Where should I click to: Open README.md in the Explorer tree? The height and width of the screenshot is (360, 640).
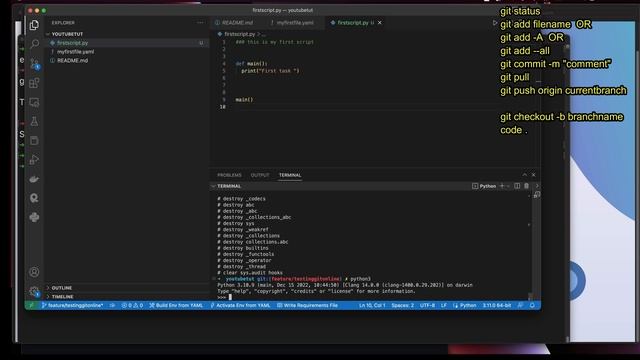(127, 60)
